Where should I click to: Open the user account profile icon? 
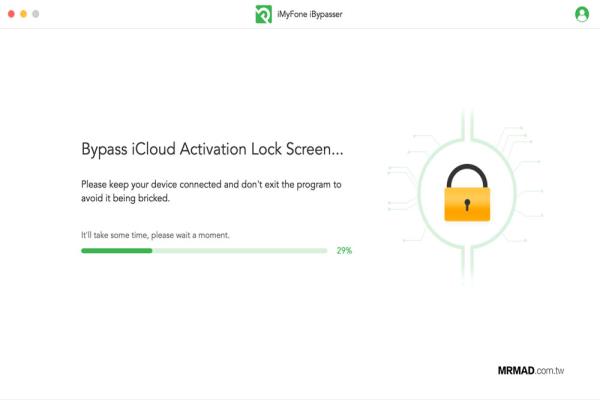[582, 14]
